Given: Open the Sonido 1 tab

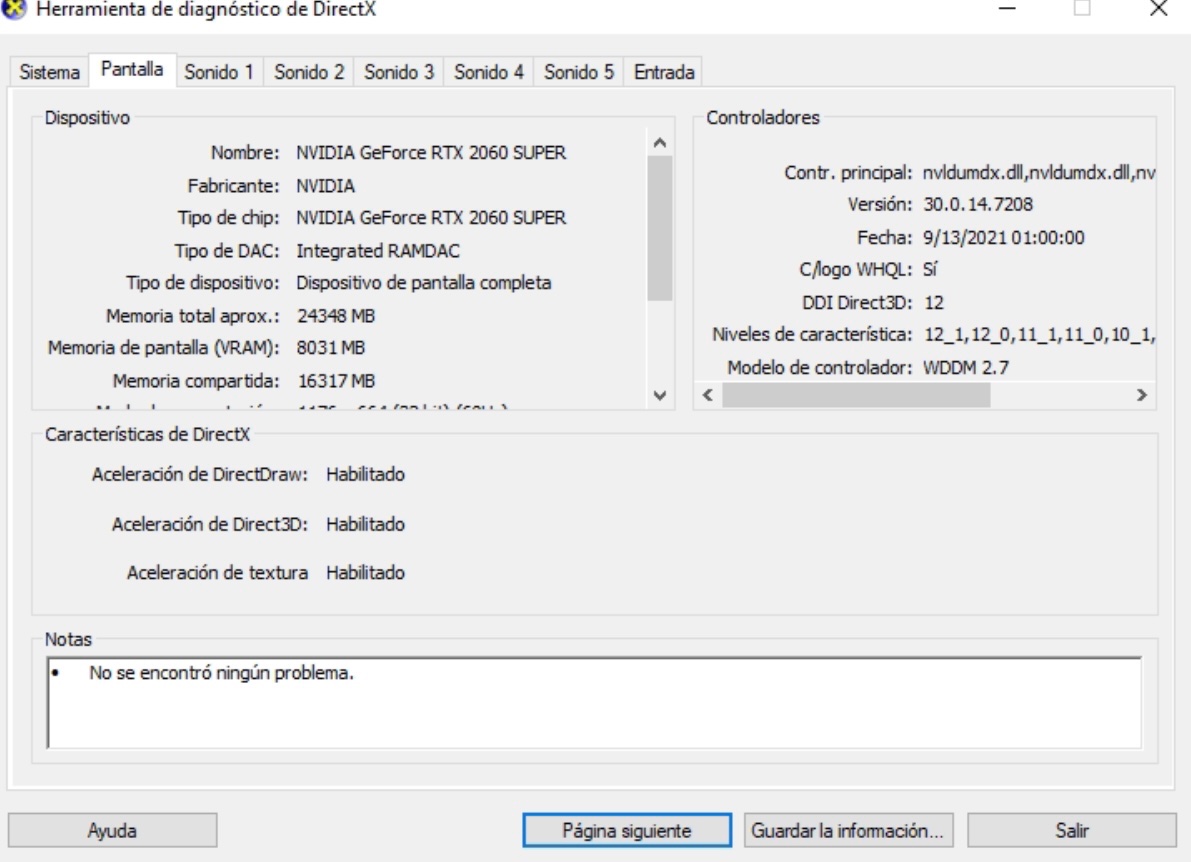Looking at the screenshot, I should coord(219,72).
